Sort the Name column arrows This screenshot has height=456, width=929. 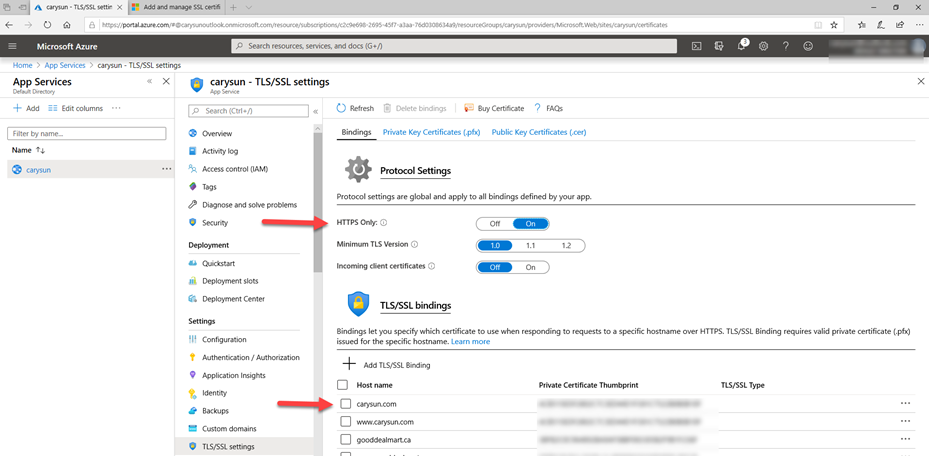[x=40, y=150]
